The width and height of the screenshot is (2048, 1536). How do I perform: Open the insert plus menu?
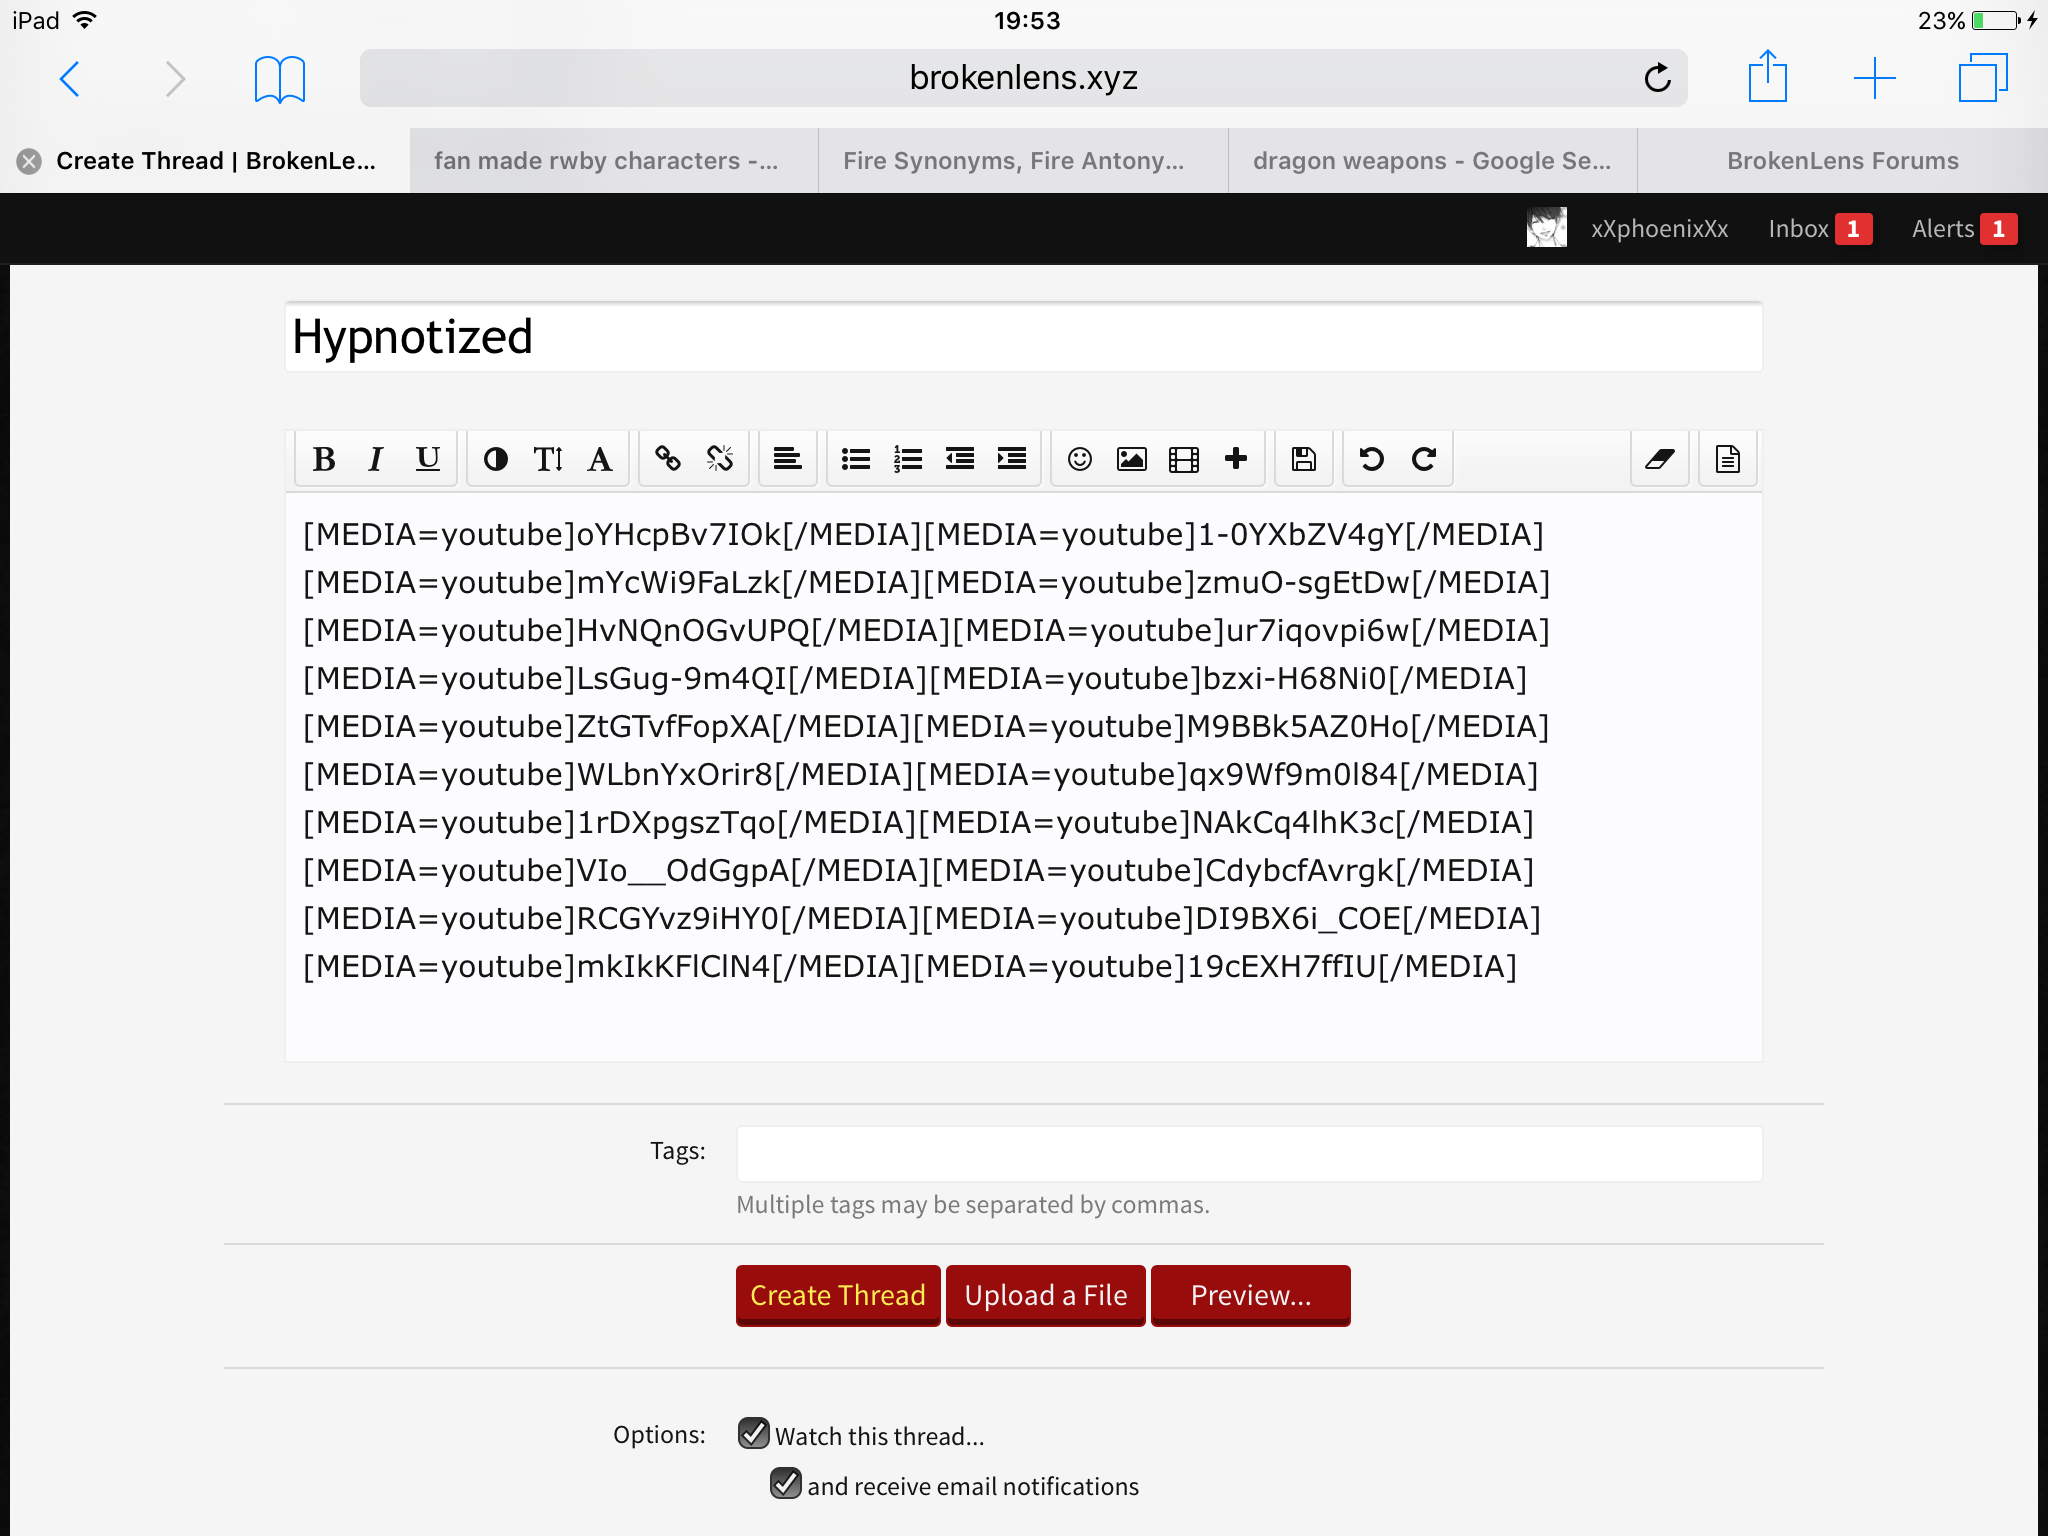1235,459
